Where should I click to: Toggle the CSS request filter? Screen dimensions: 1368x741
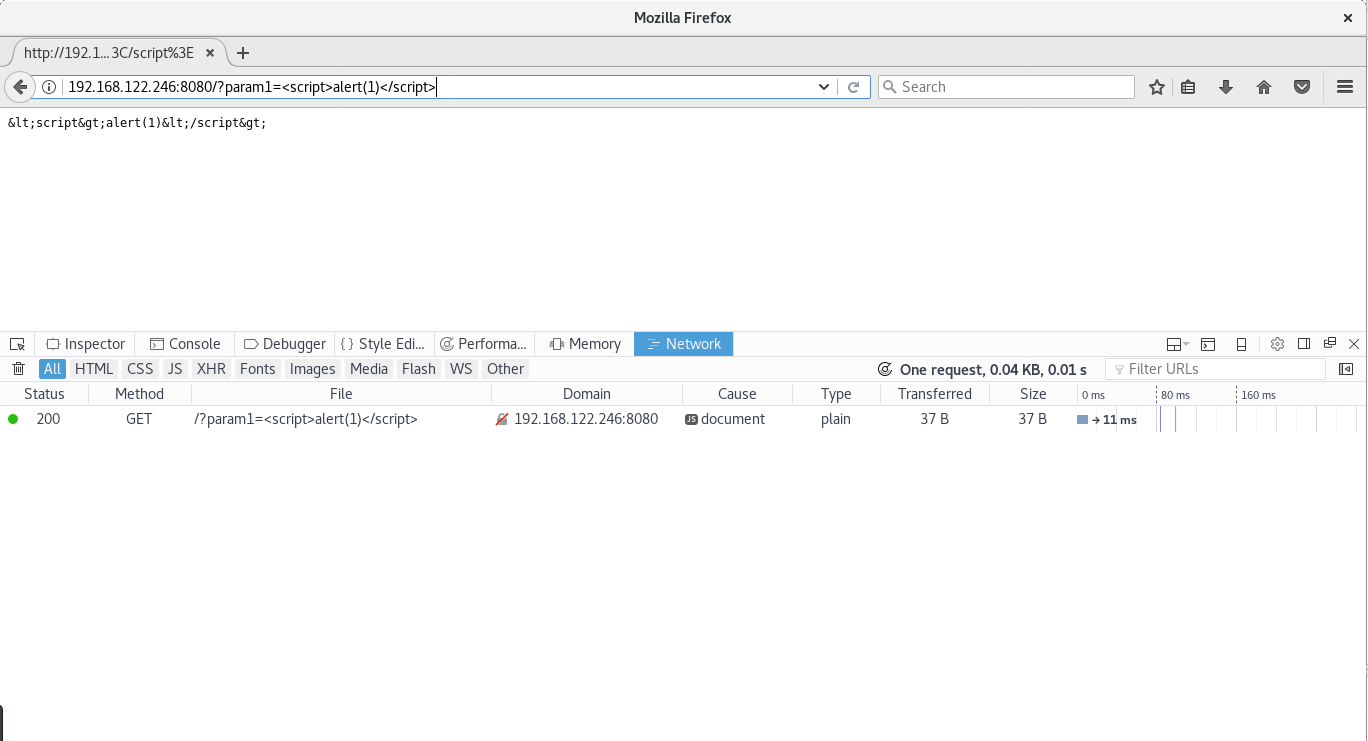pyautogui.click(x=140, y=369)
